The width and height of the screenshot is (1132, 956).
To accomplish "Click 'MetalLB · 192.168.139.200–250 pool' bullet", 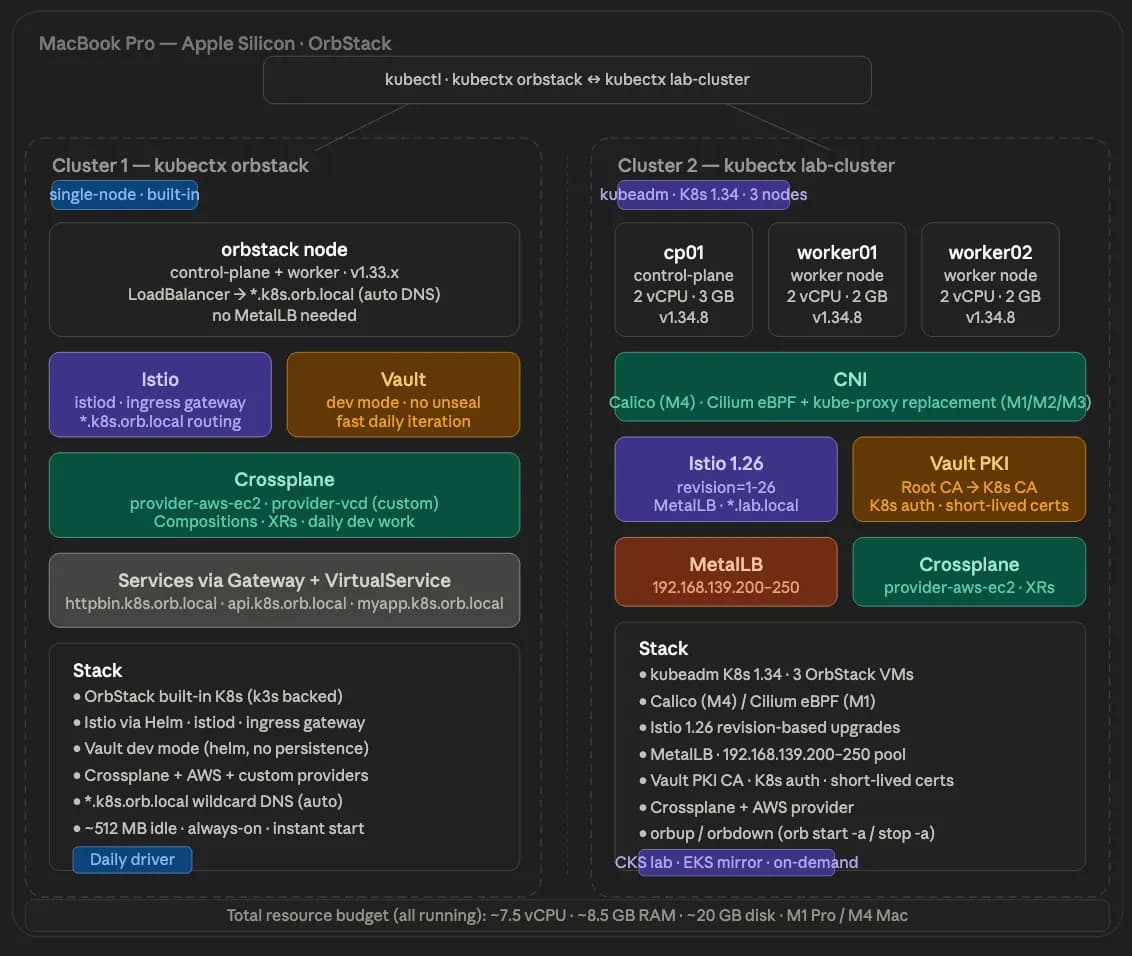I will click(772, 755).
